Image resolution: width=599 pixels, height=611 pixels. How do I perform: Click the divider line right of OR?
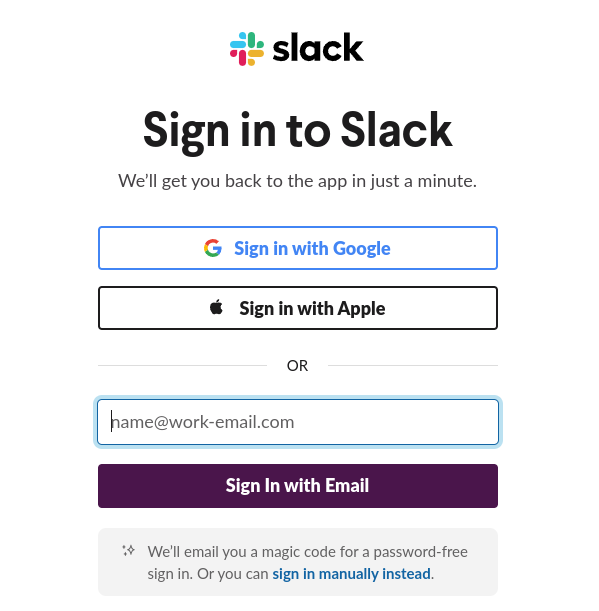tap(413, 366)
